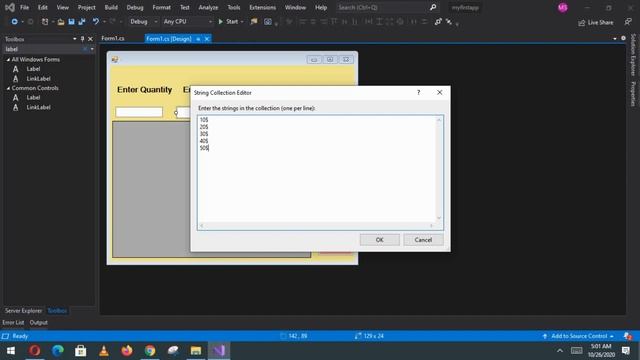Screen dimensions: 640x360
Task: Open the Add to Source Control dropdown
Action: tap(612, 336)
